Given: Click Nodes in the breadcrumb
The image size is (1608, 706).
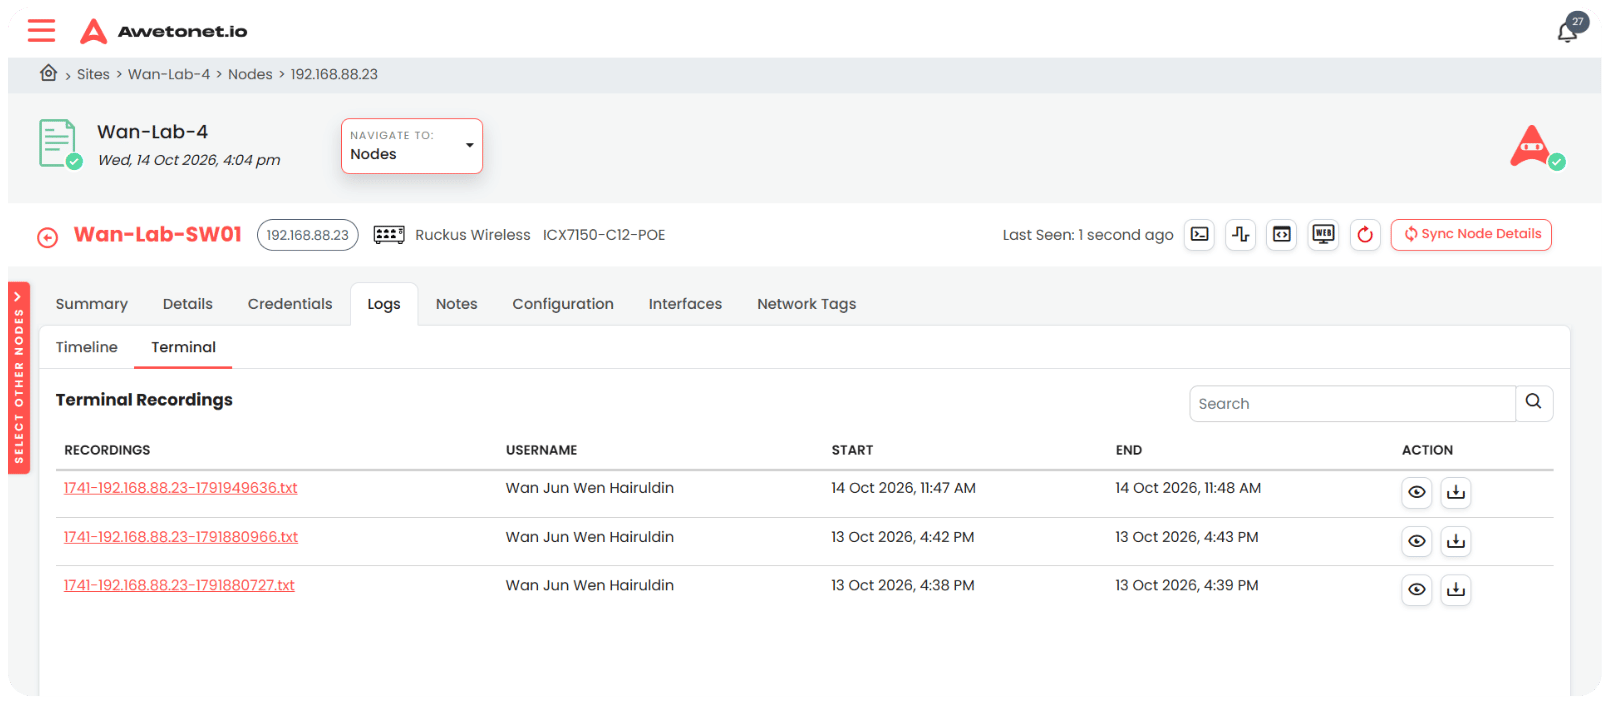Looking at the screenshot, I should pos(250,74).
